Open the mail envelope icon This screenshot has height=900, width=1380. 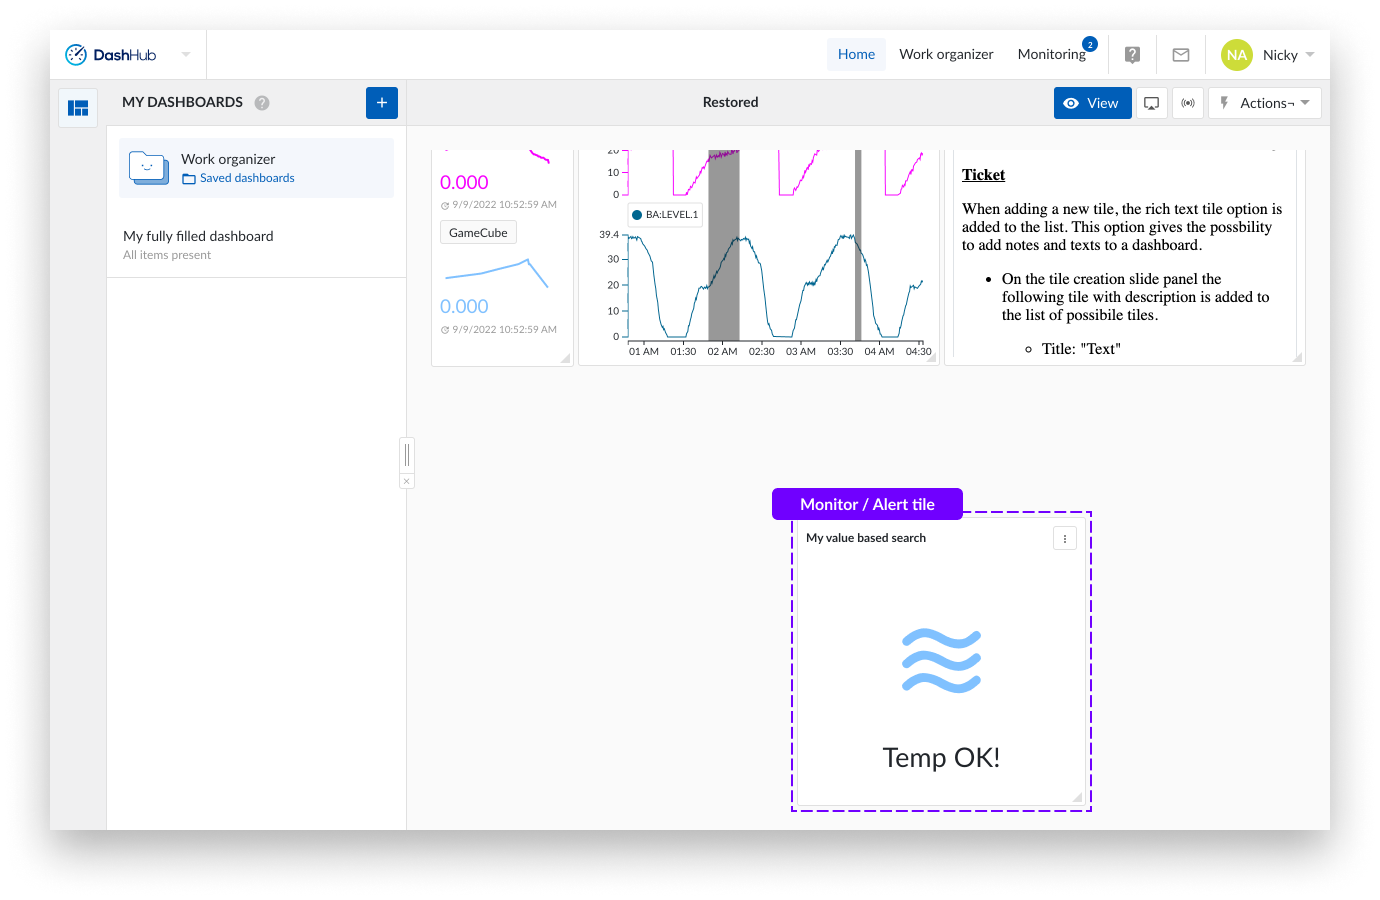[x=1181, y=55]
